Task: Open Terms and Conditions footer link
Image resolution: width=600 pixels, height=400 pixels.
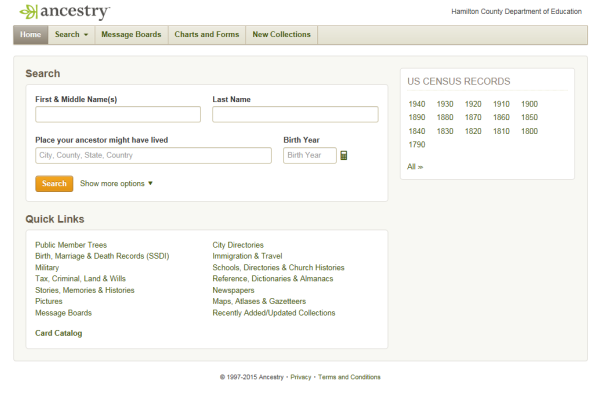Action: coord(349,377)
